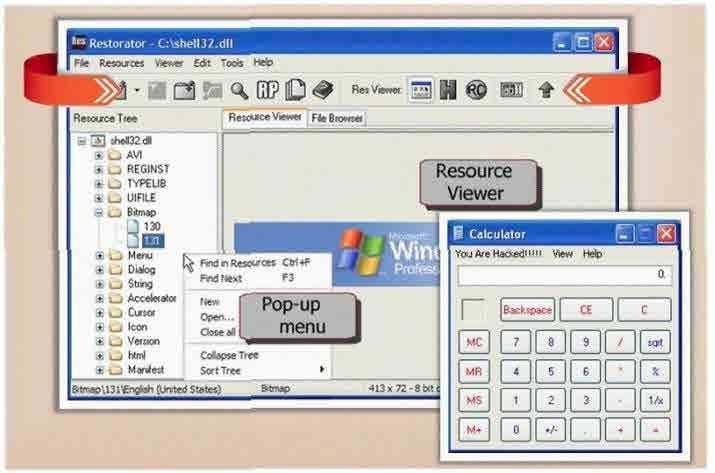
Task: Click the M+ memory add button
Action: pyautogui.click(x=474, y=430)
